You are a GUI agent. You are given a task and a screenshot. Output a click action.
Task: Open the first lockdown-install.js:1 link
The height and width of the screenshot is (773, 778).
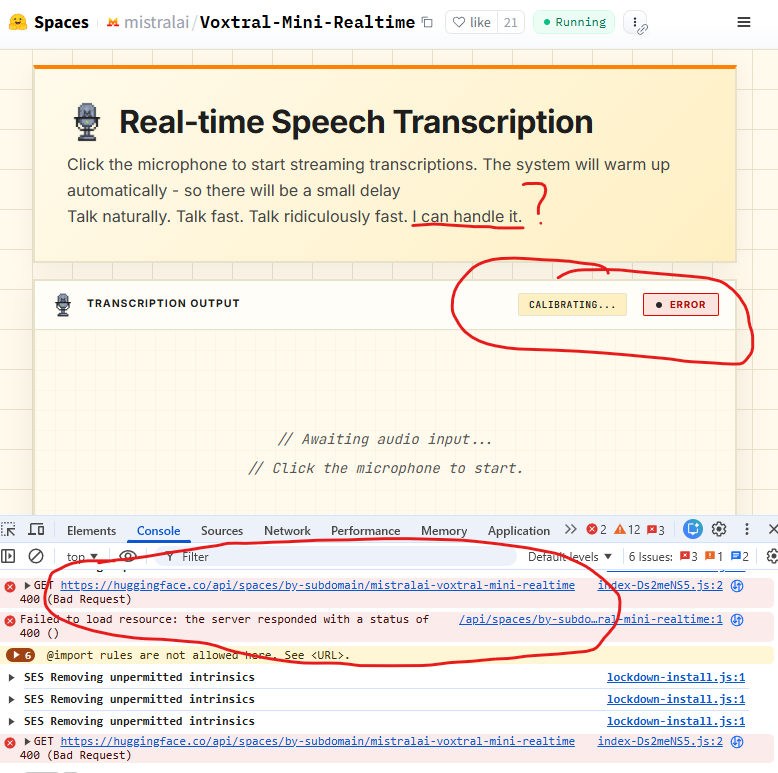point(676,677)
